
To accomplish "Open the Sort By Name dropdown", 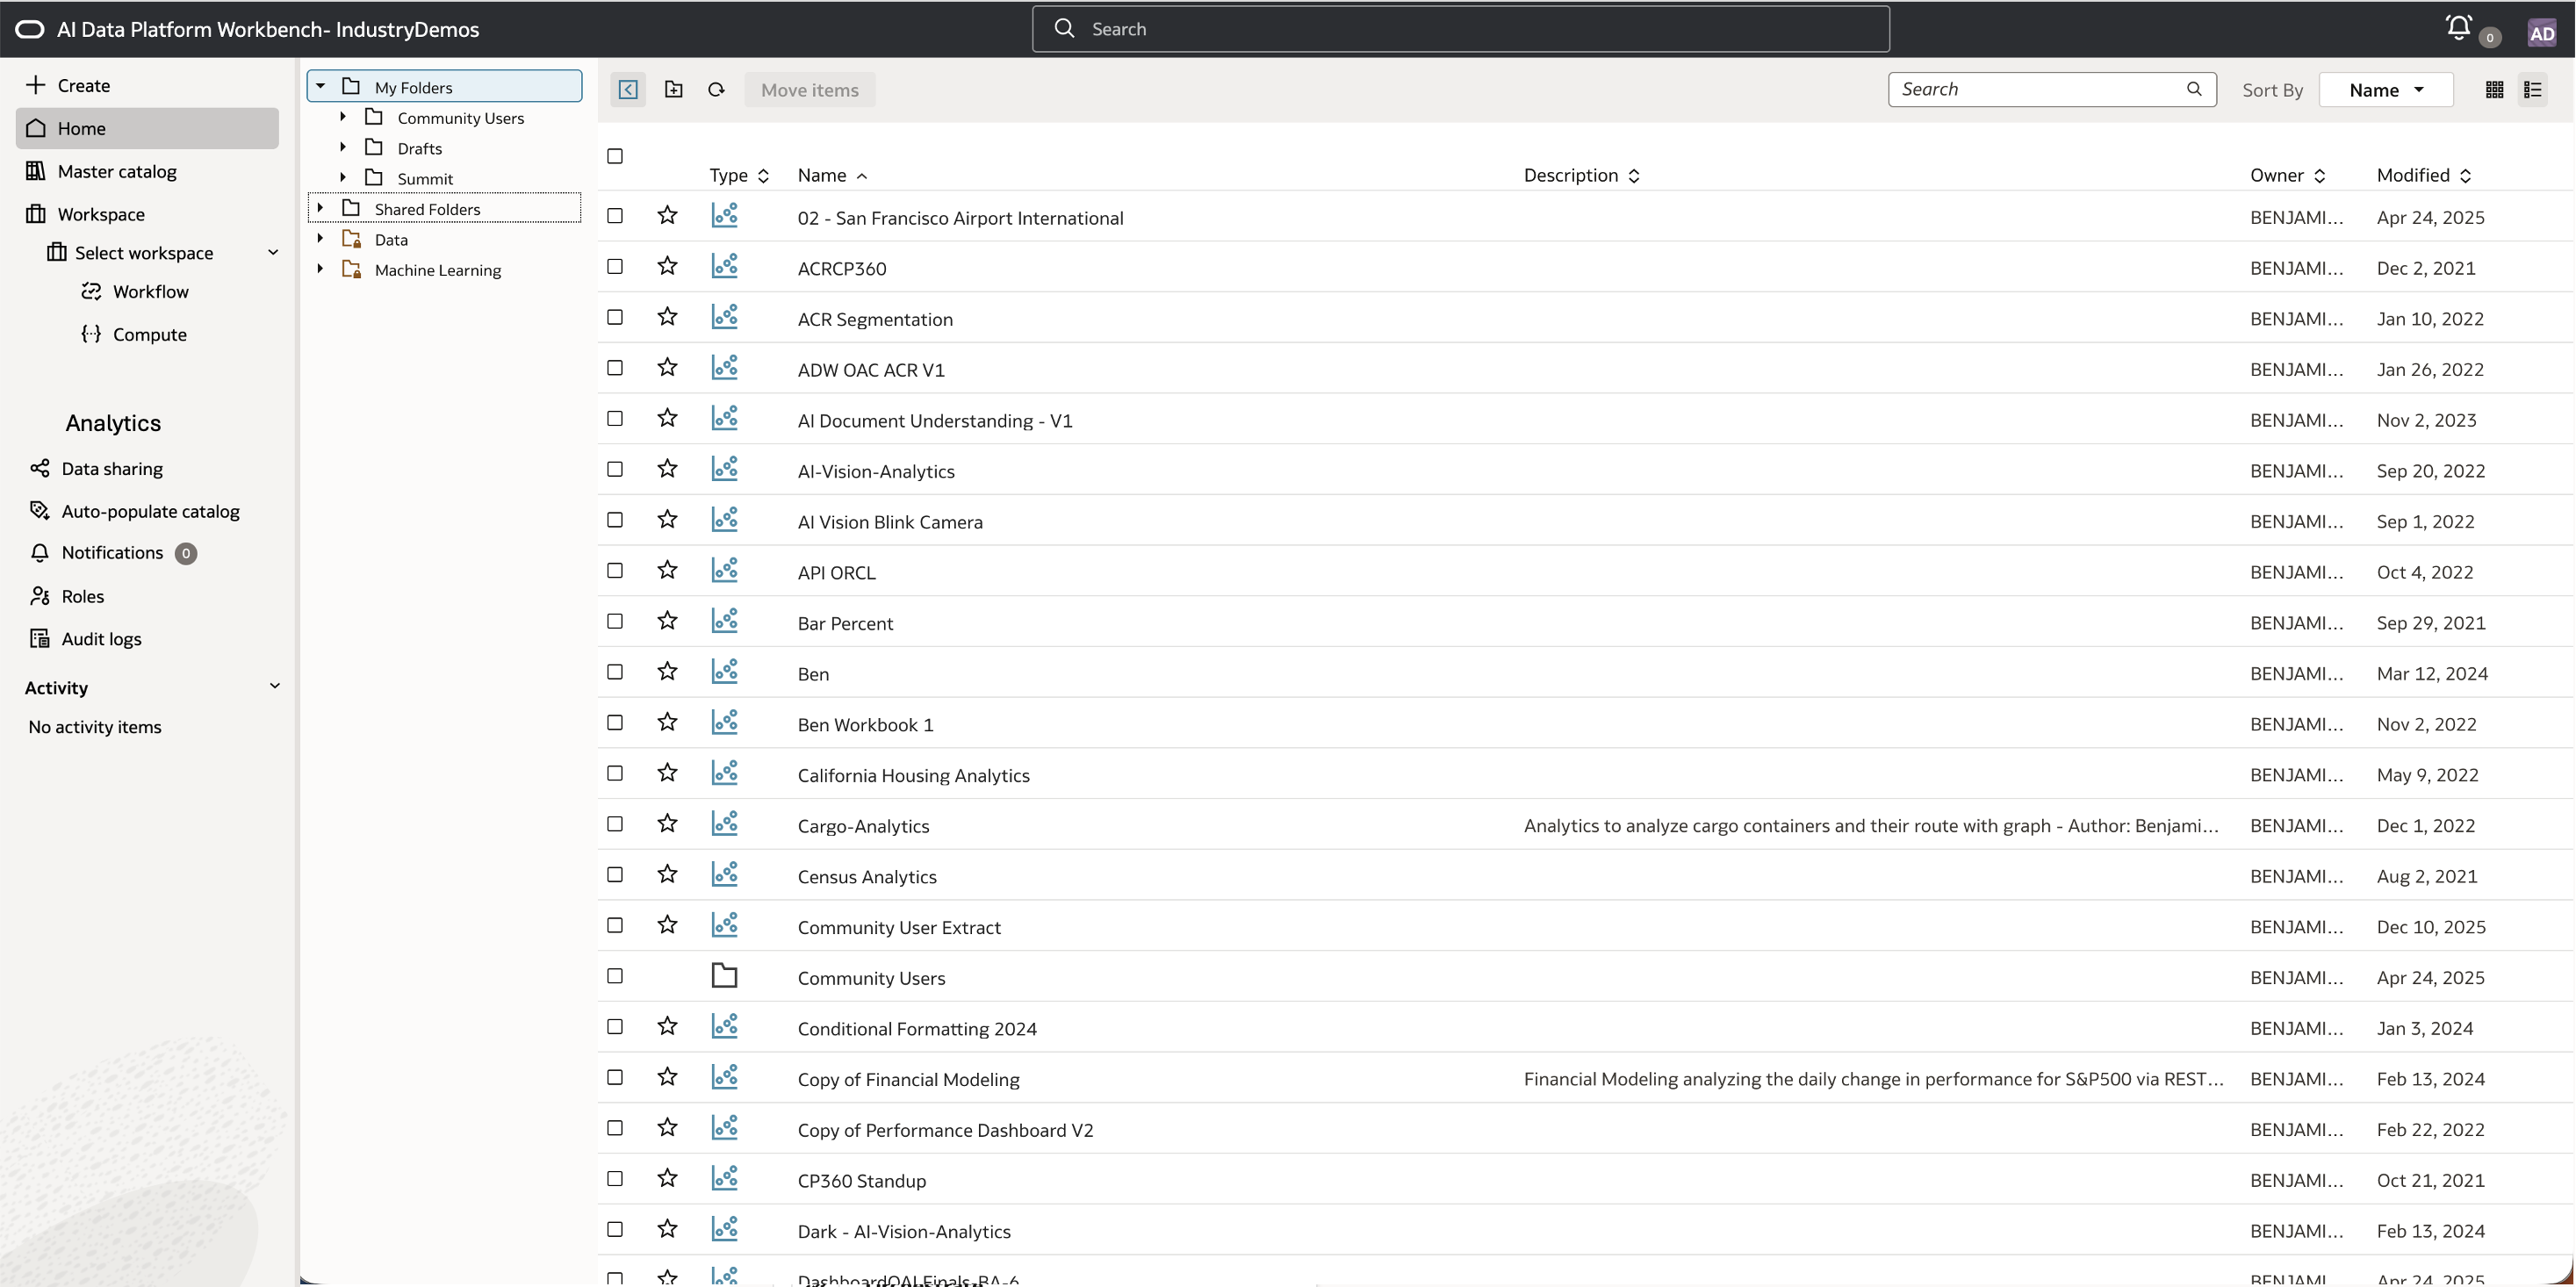I will (x=2385, y=90).
